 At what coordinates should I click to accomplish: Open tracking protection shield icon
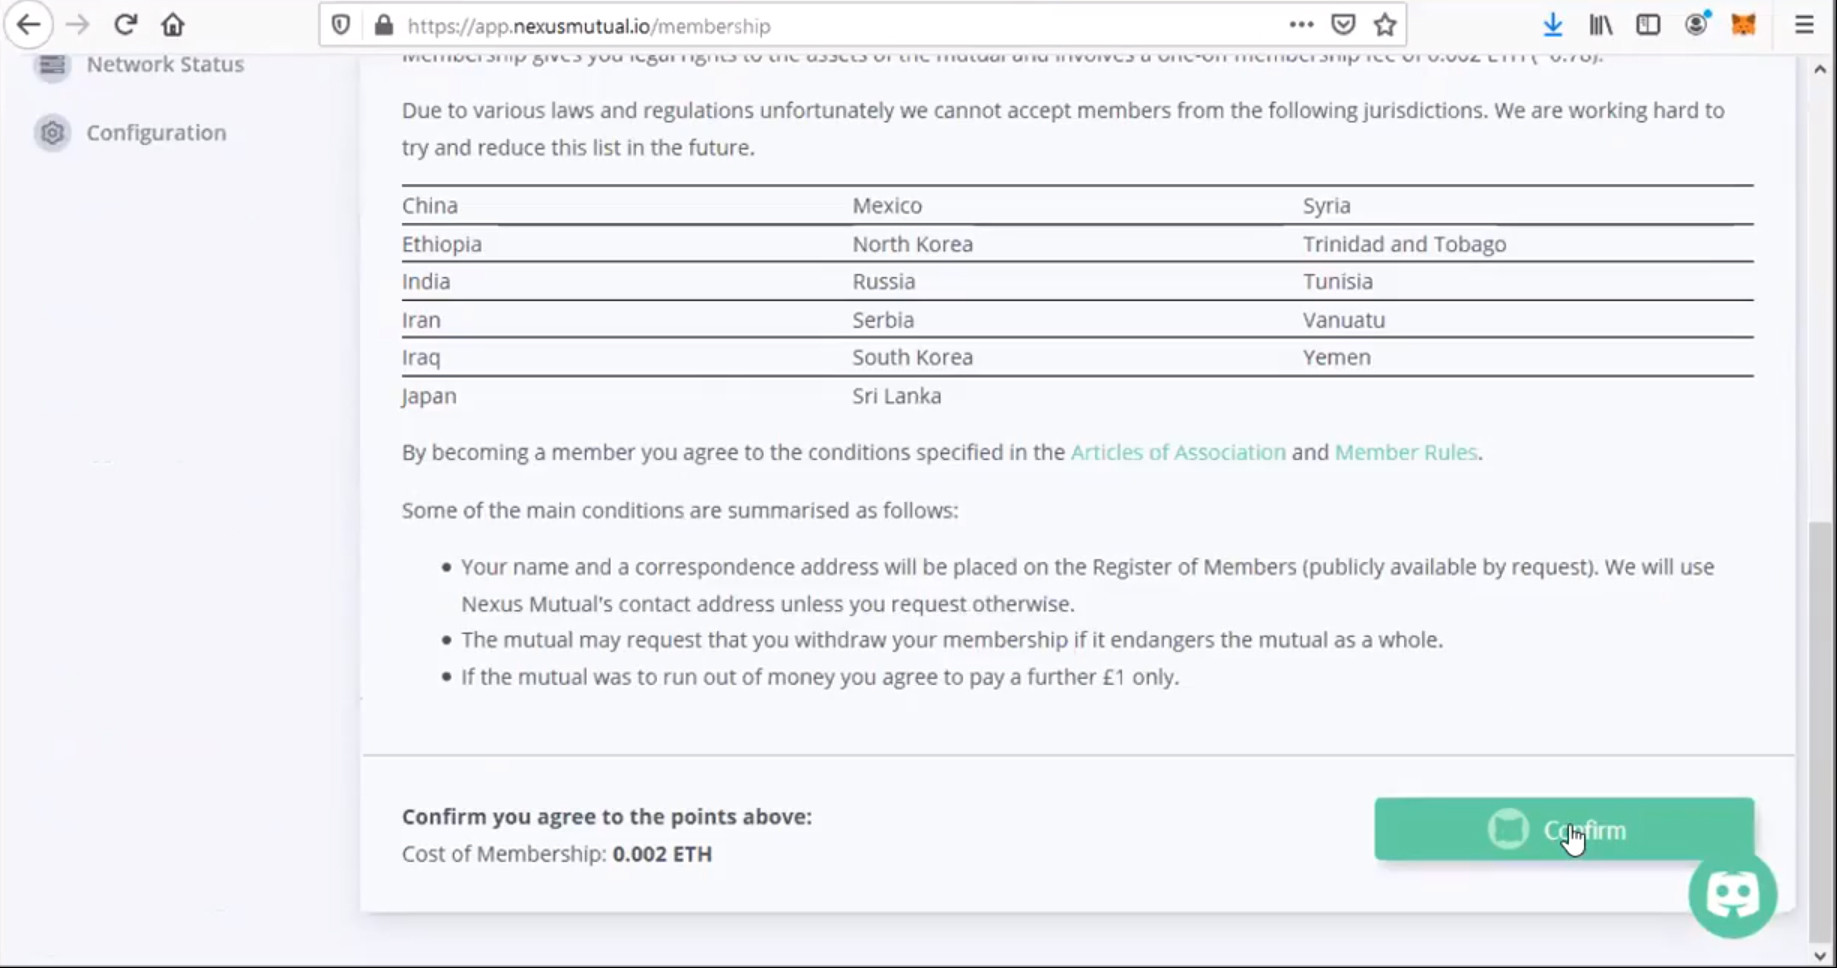341,26
